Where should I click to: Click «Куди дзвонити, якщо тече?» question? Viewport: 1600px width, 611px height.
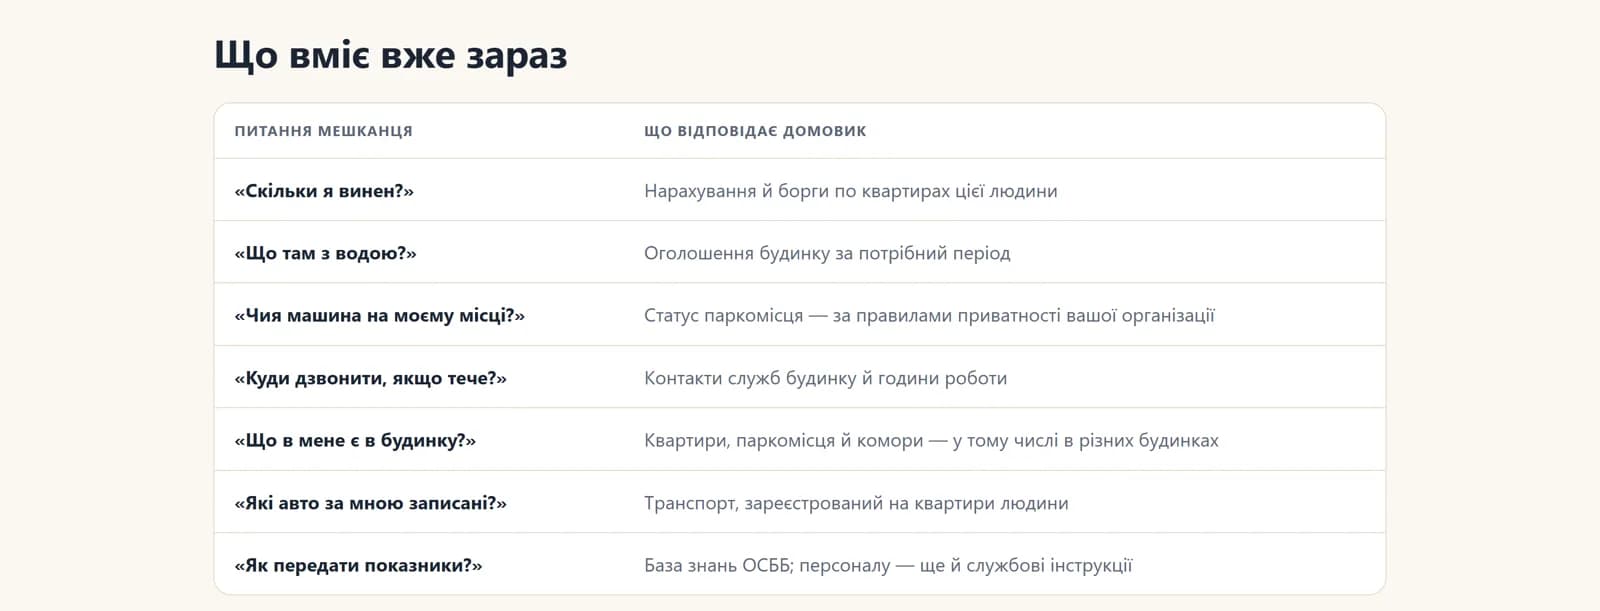tap(370, 378)
